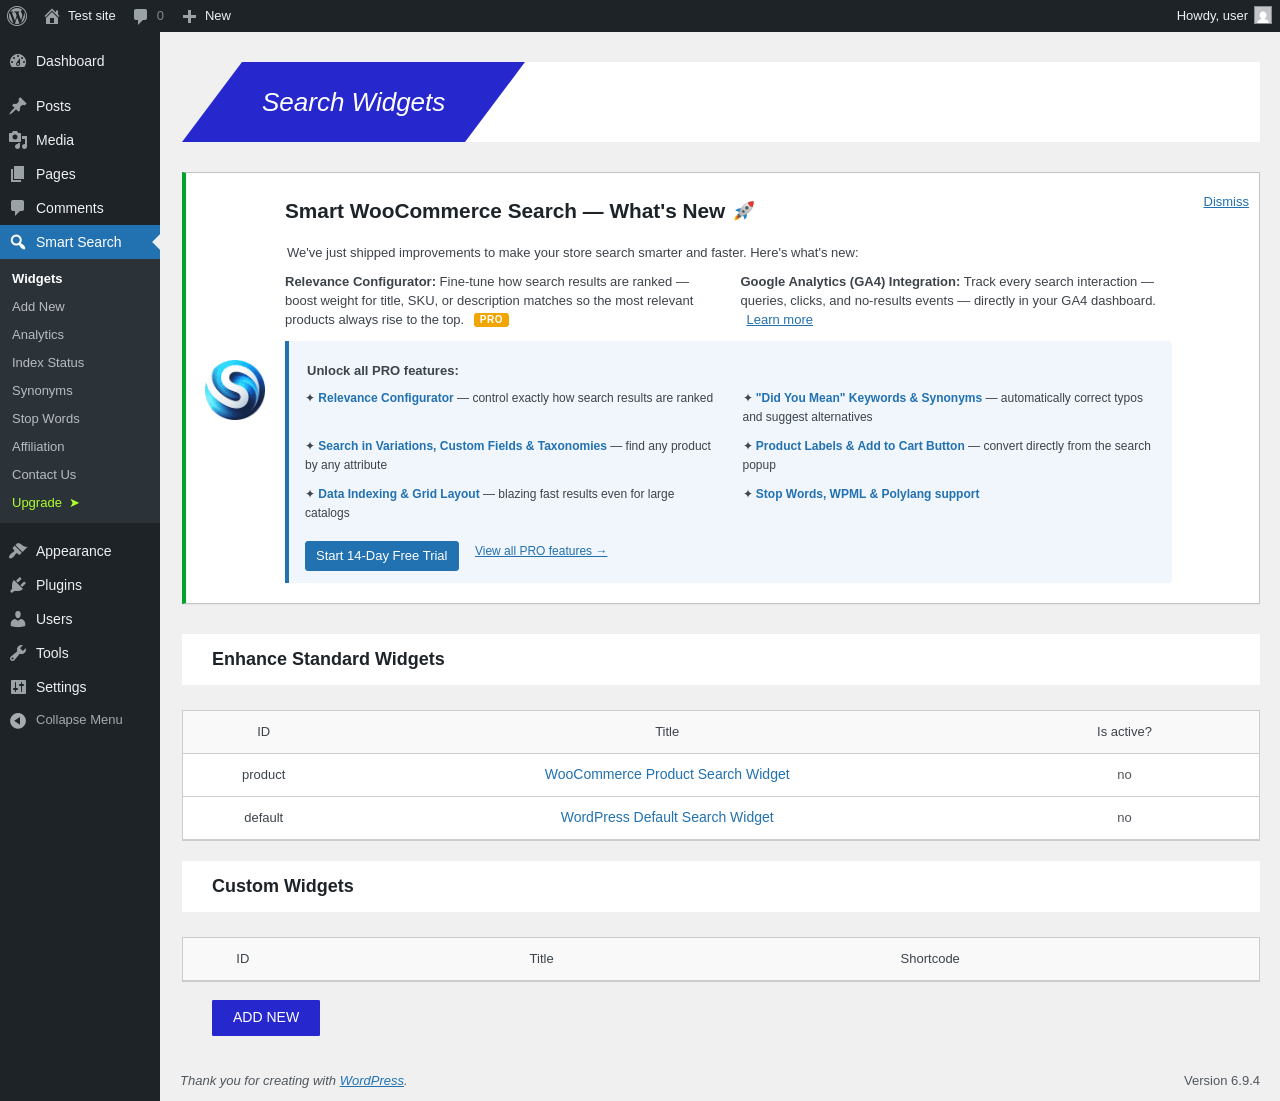
Task: Click the Plugins plug icon
Action: (18, 585)
